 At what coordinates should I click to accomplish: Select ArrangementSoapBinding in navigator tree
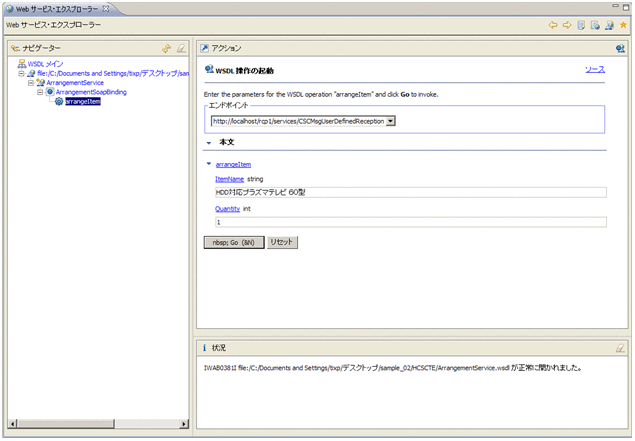click(91, 92)
